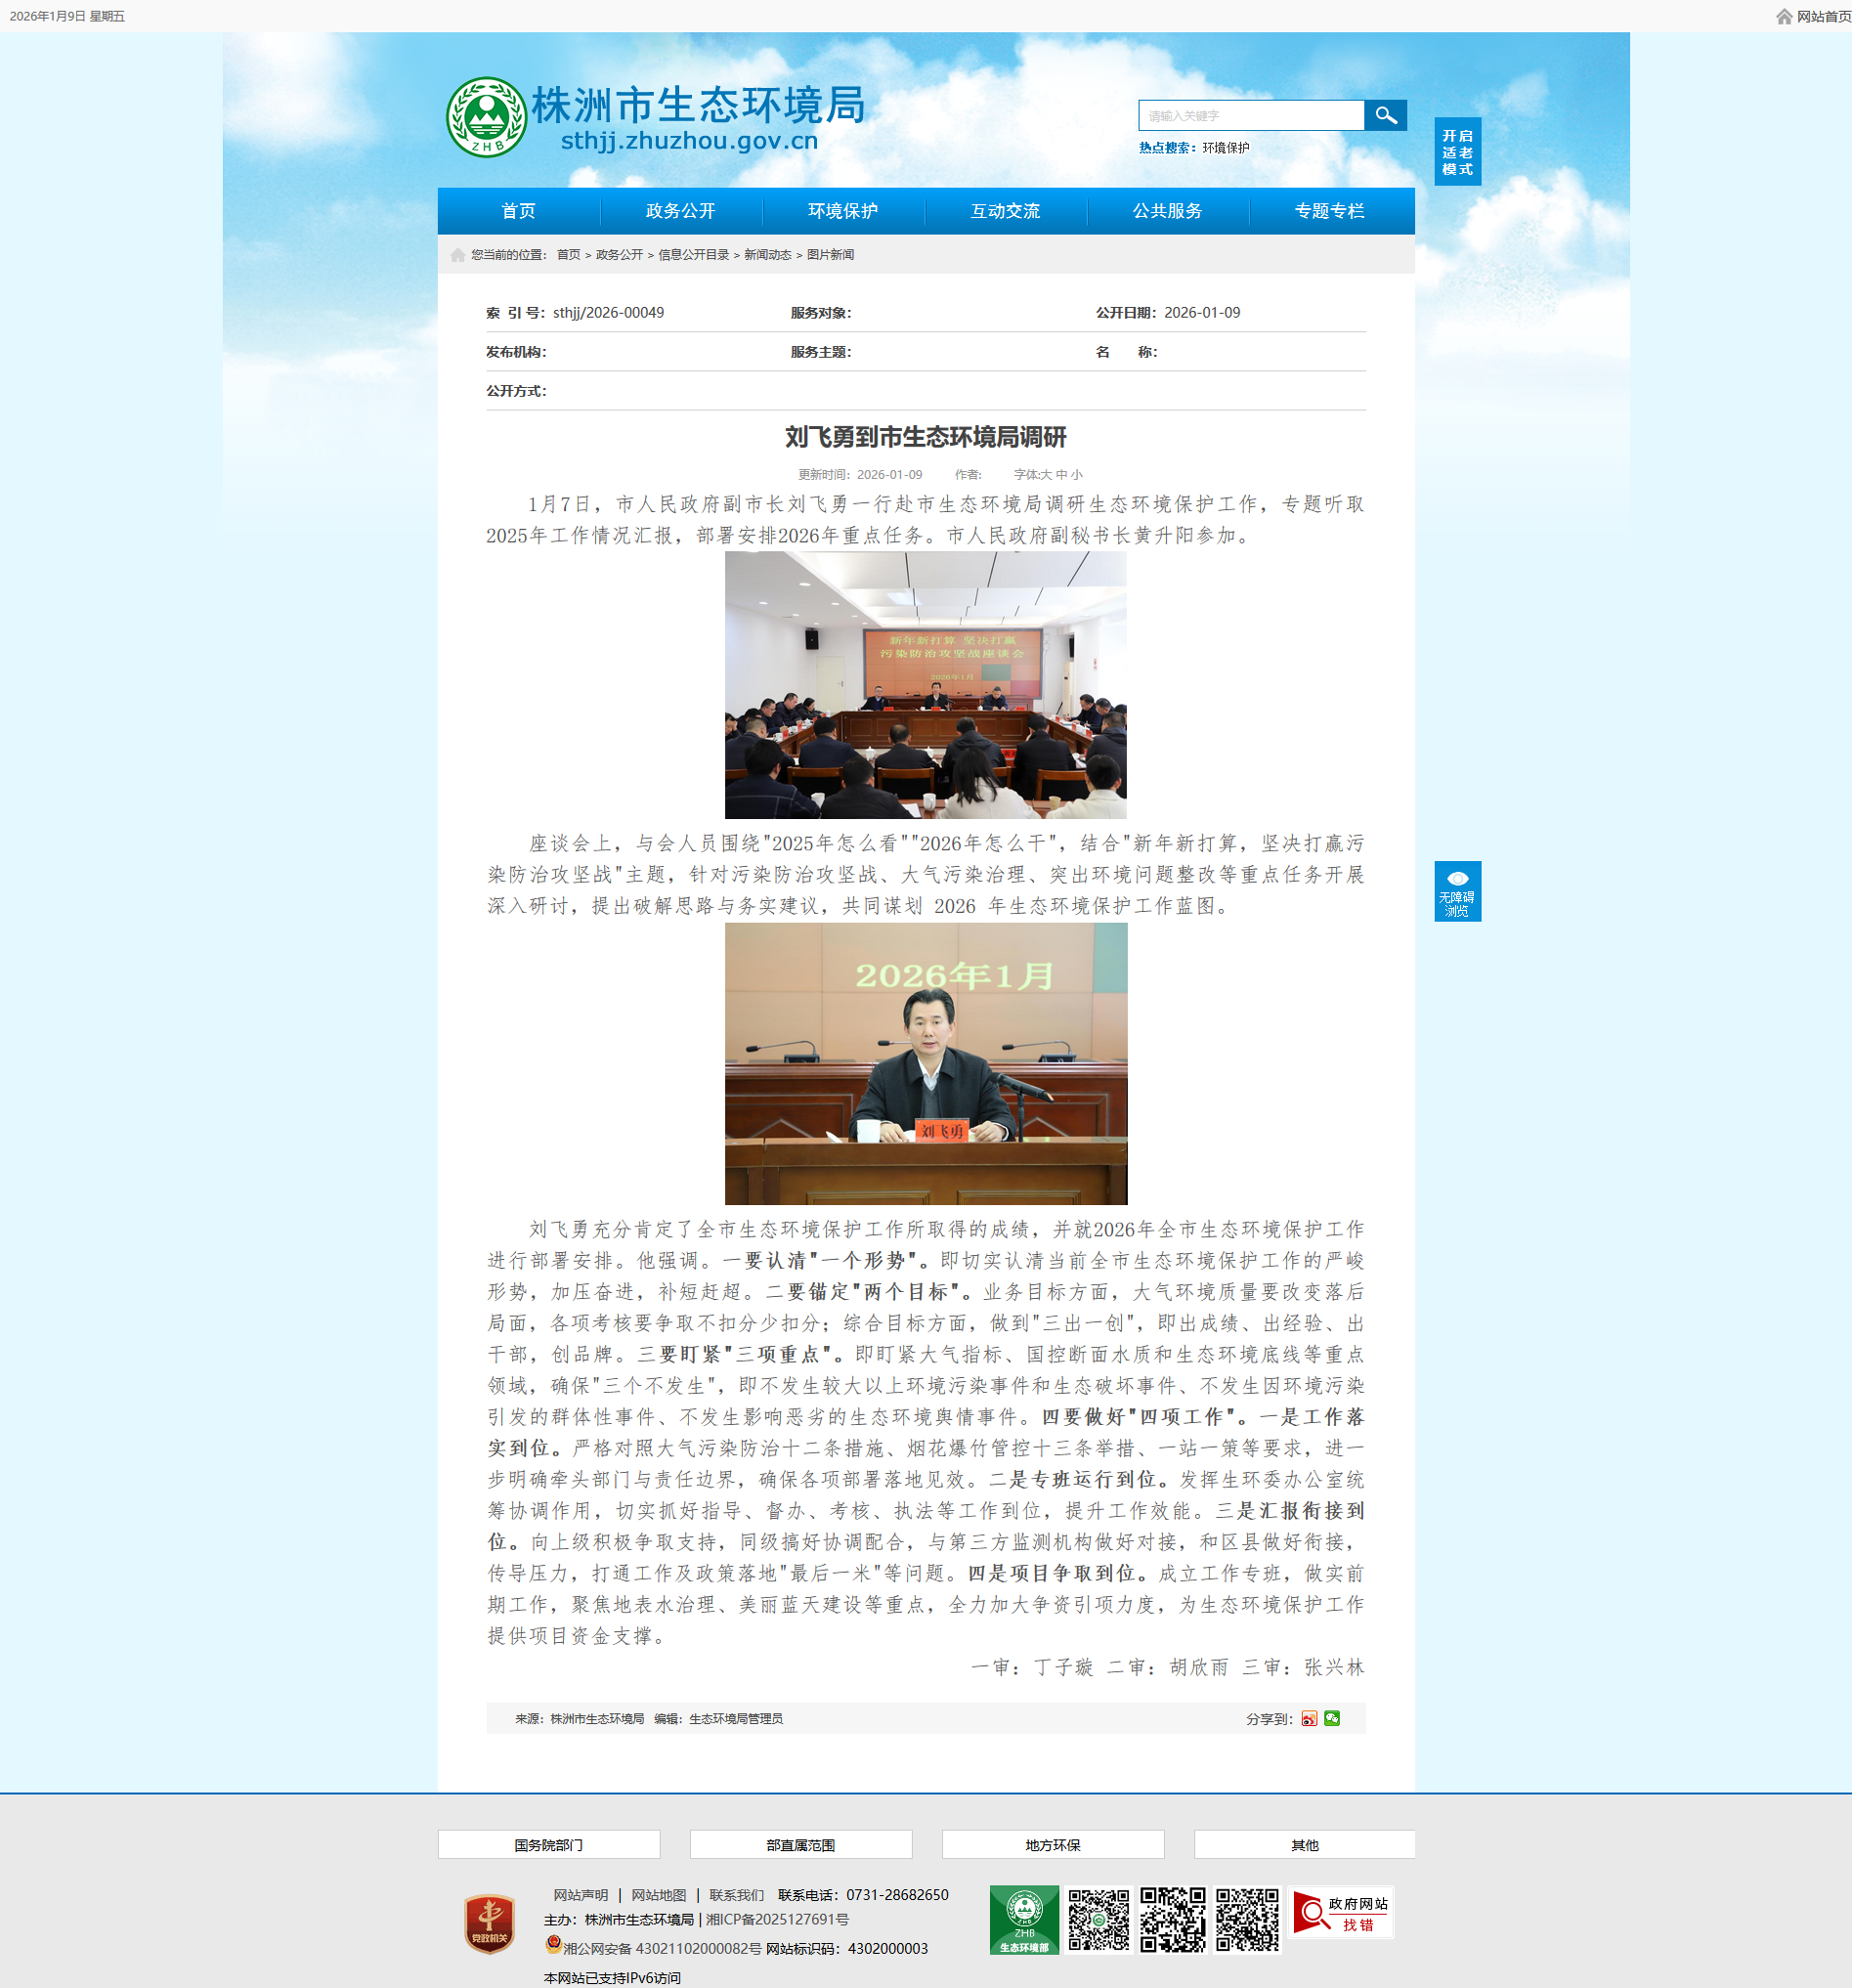Set font size to 大

coord(1046,475)
